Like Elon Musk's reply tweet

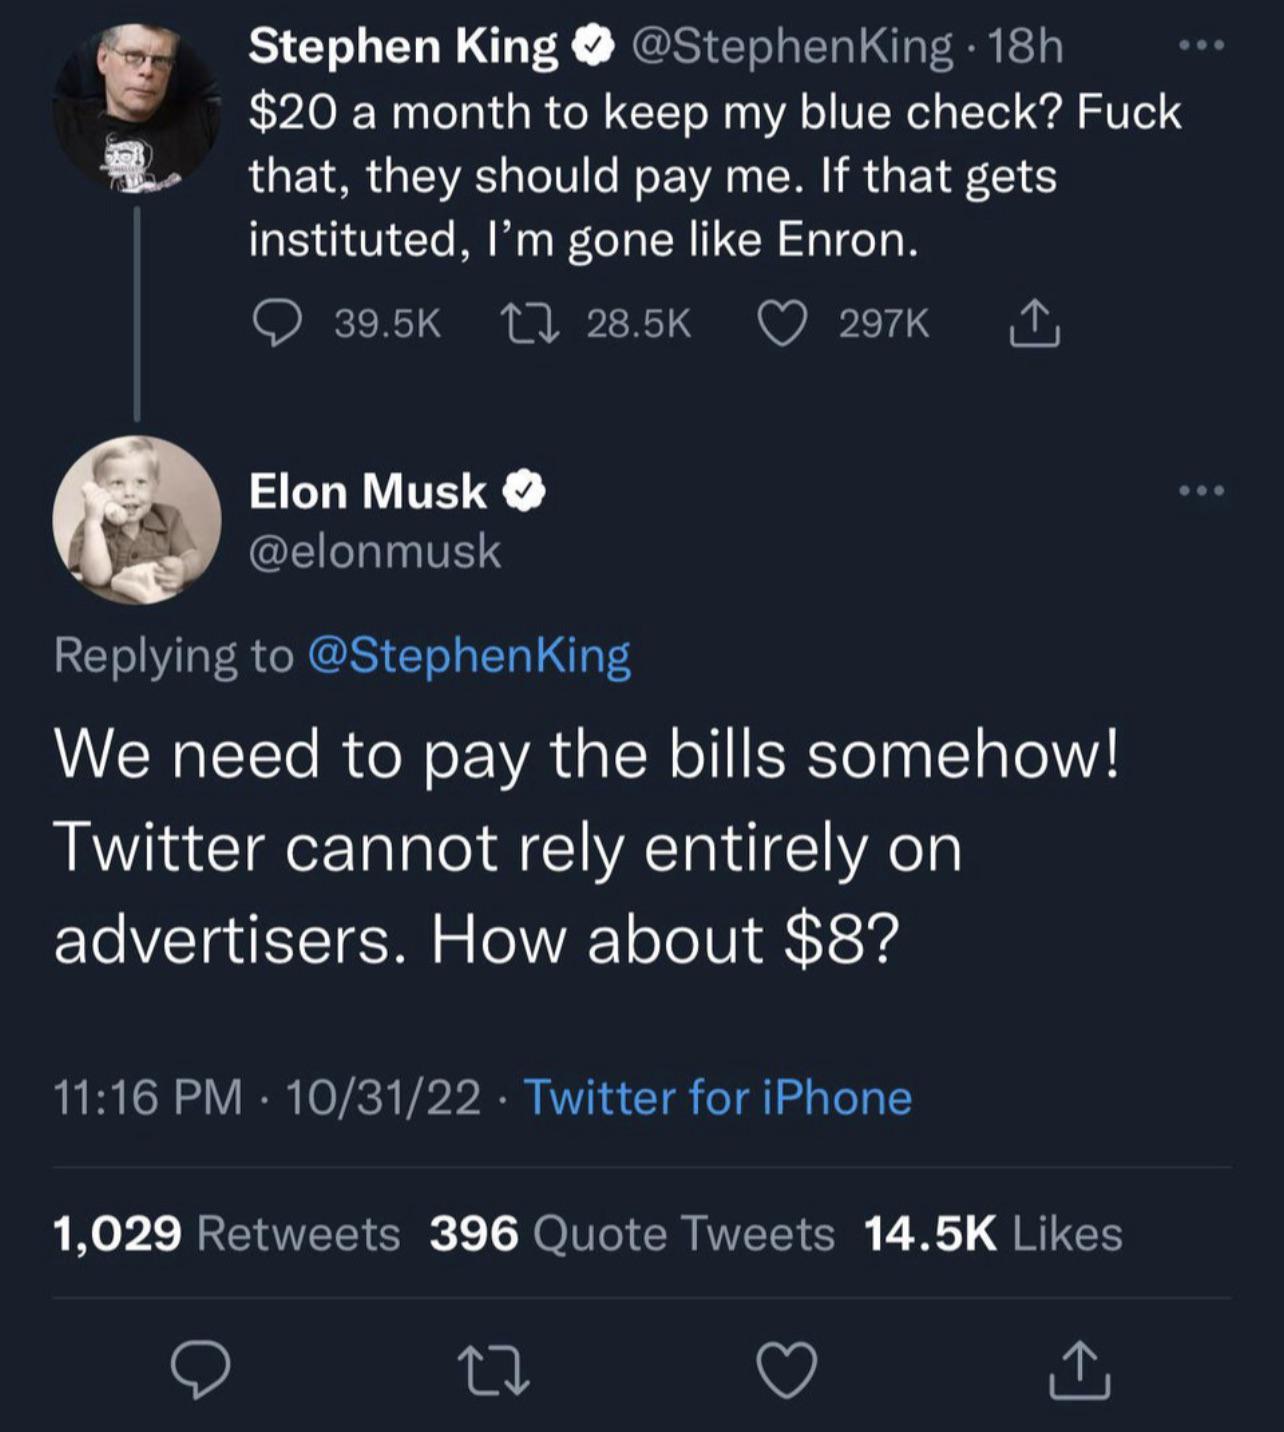(x=787, y=1370)
